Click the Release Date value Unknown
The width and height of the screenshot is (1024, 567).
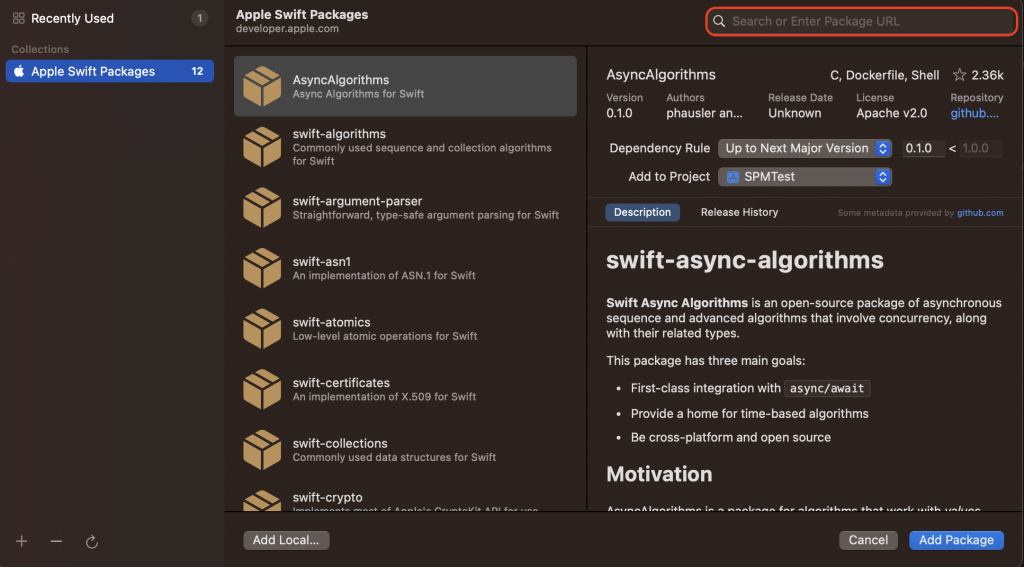[x=794, y=113]
